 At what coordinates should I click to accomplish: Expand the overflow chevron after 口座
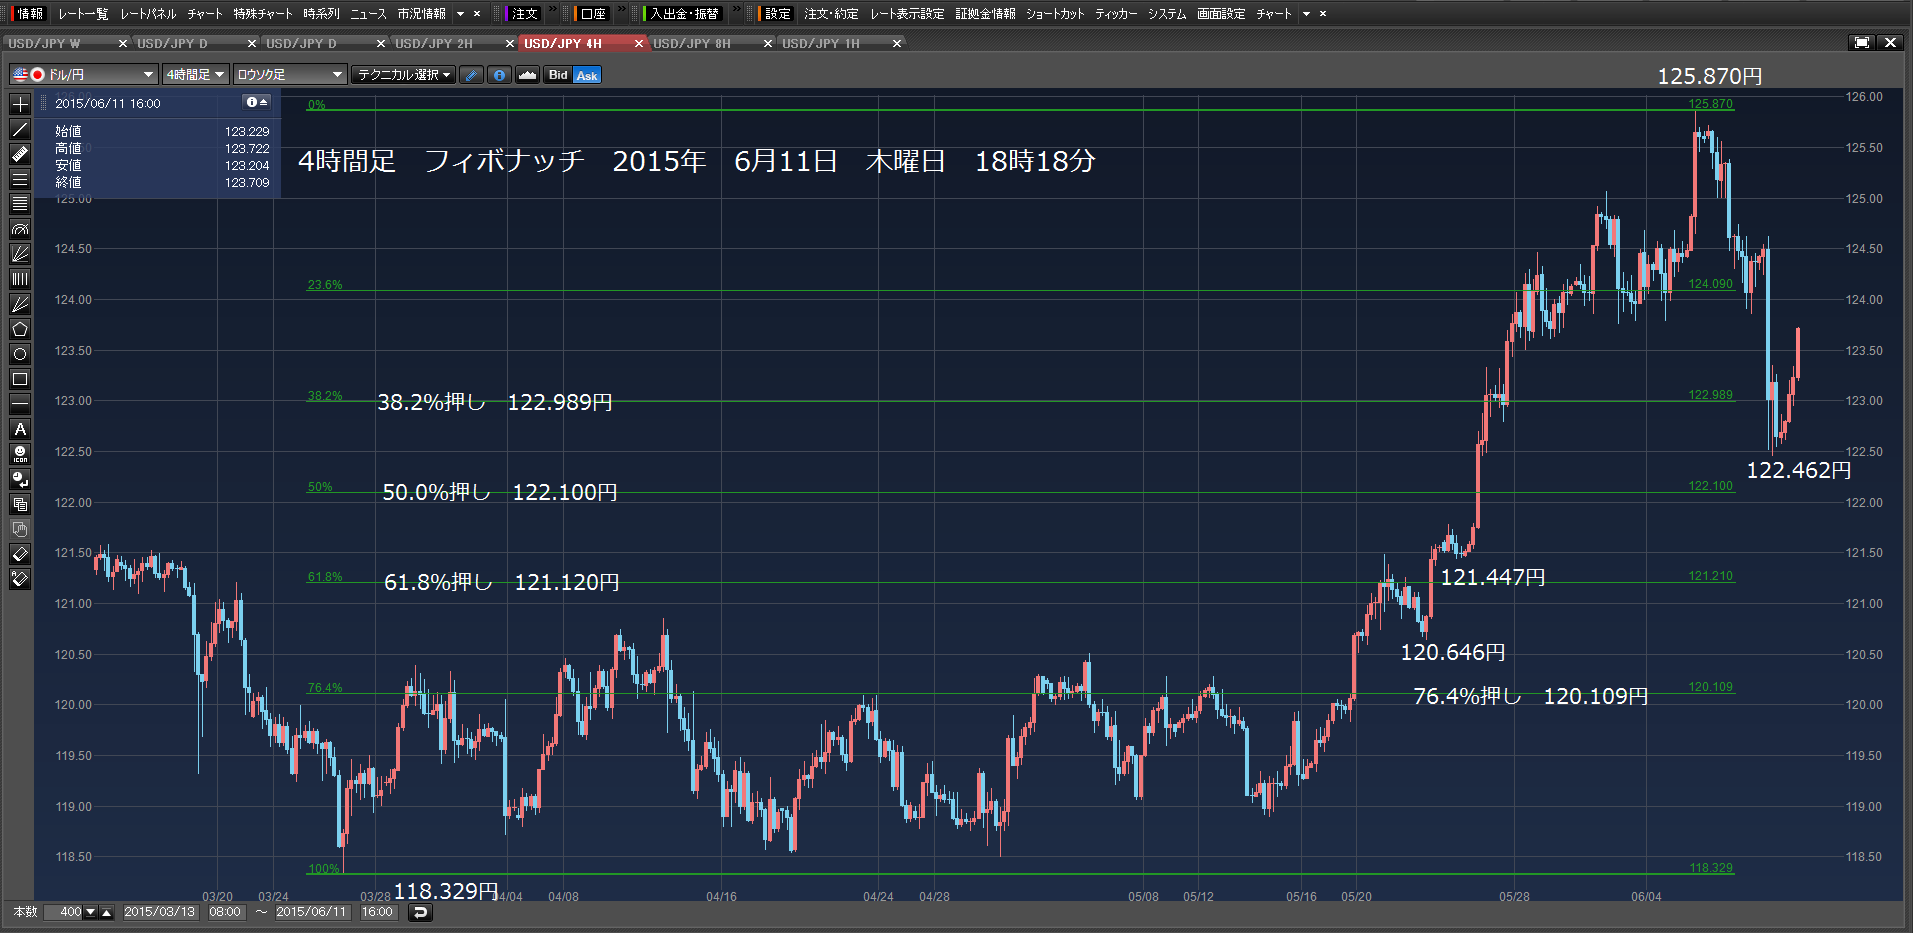(x=621, y=10)
